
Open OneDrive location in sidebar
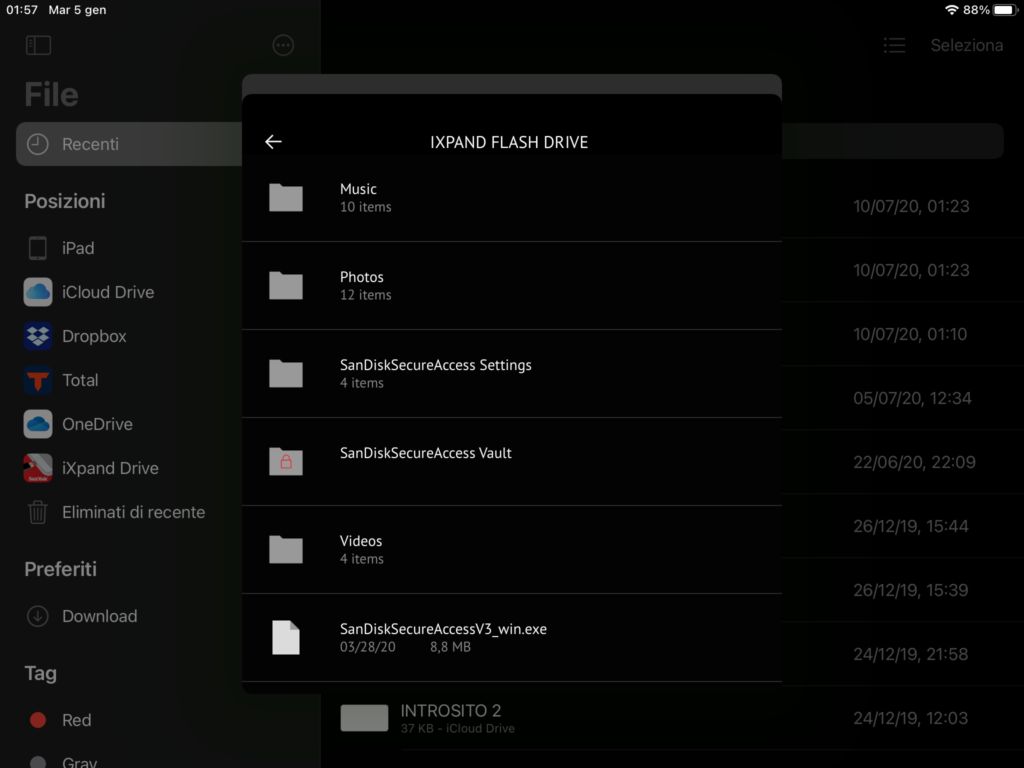[78, 424]
